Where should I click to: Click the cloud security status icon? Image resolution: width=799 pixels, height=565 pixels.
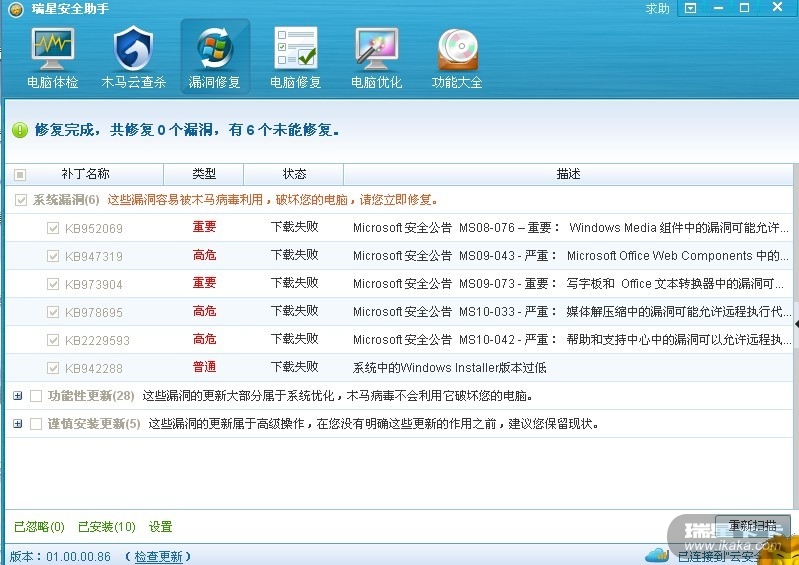click(x=657, y=554)
